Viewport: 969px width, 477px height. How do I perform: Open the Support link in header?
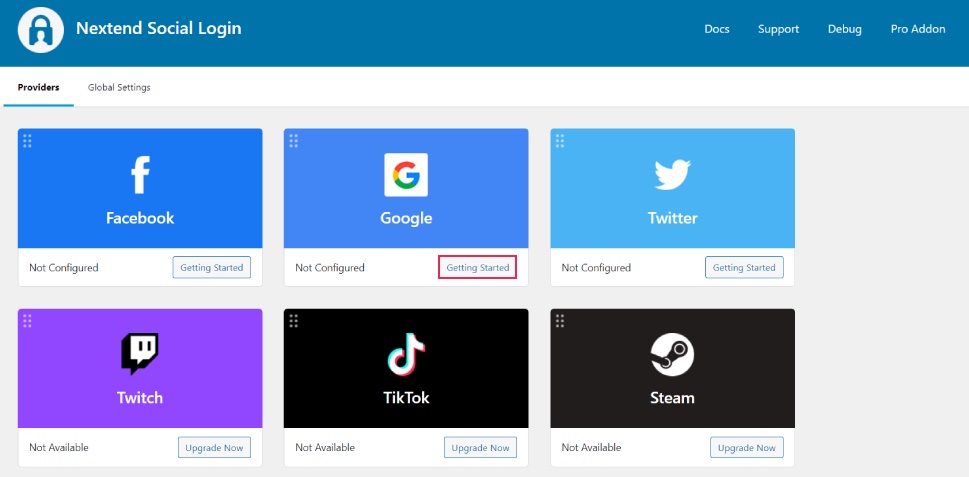779,29
